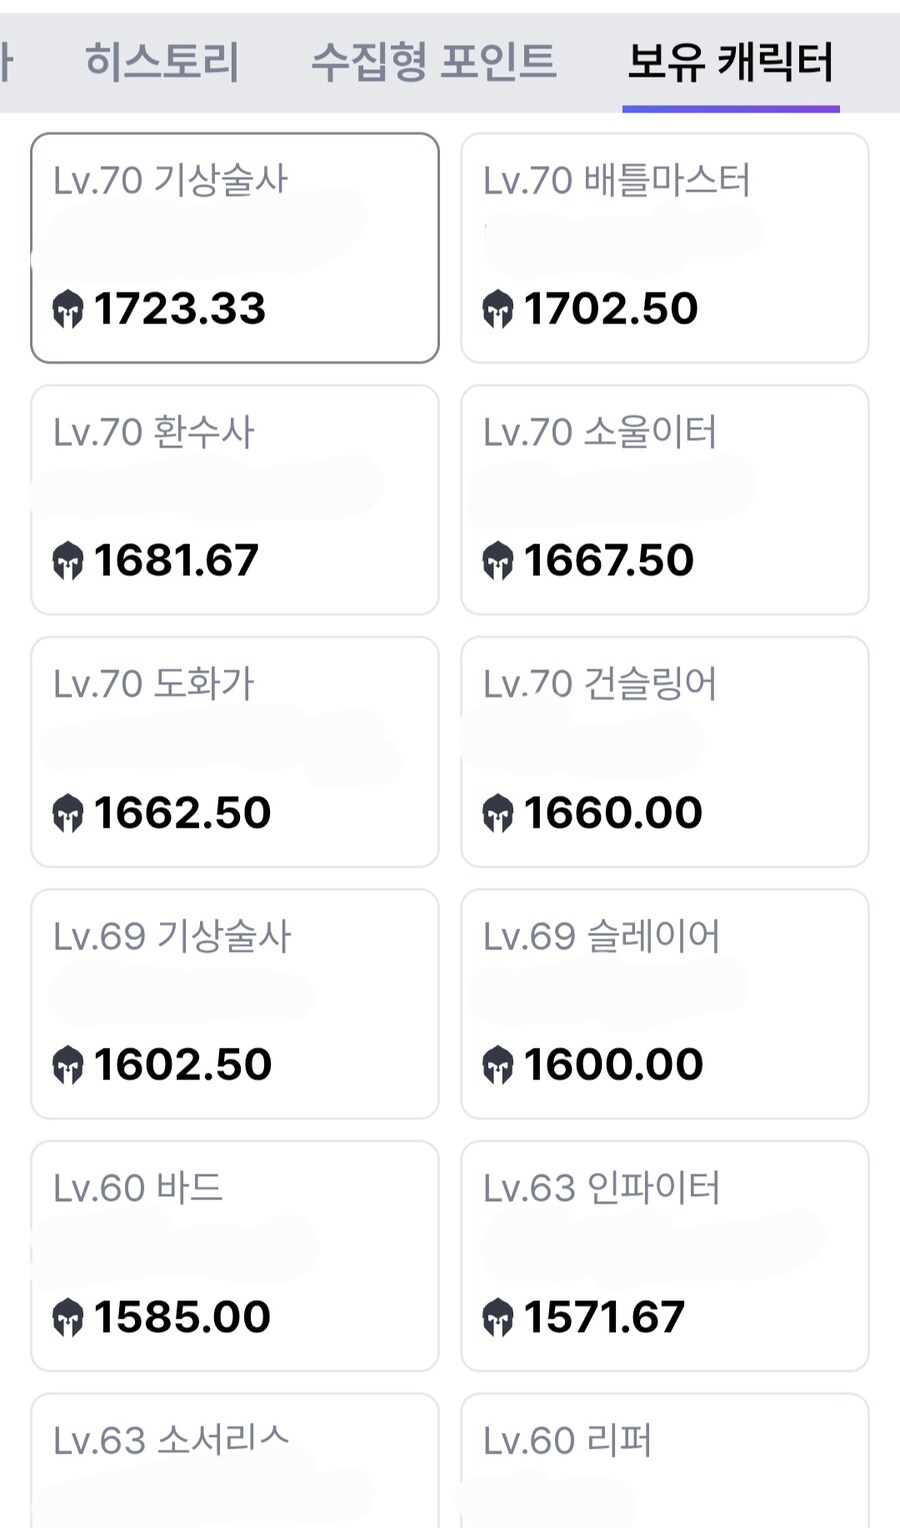This screenshot has height=1528, width=900.
Task: Select the 보유 캐릭터 tab
Action: click(730, 62)
